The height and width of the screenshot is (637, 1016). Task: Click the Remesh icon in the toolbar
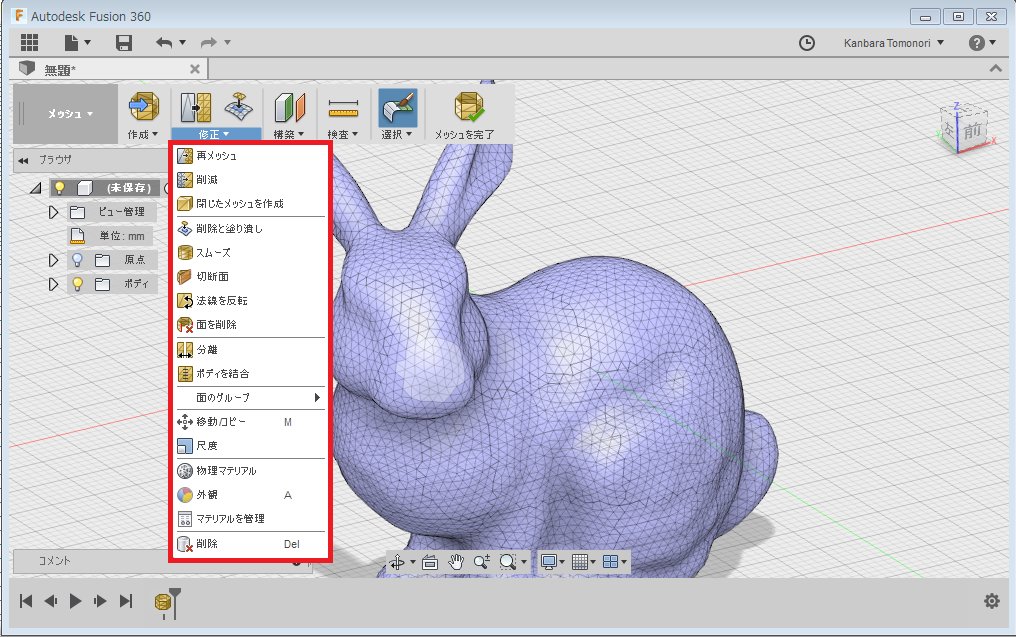pyautogui.click(x=195, y=107)
